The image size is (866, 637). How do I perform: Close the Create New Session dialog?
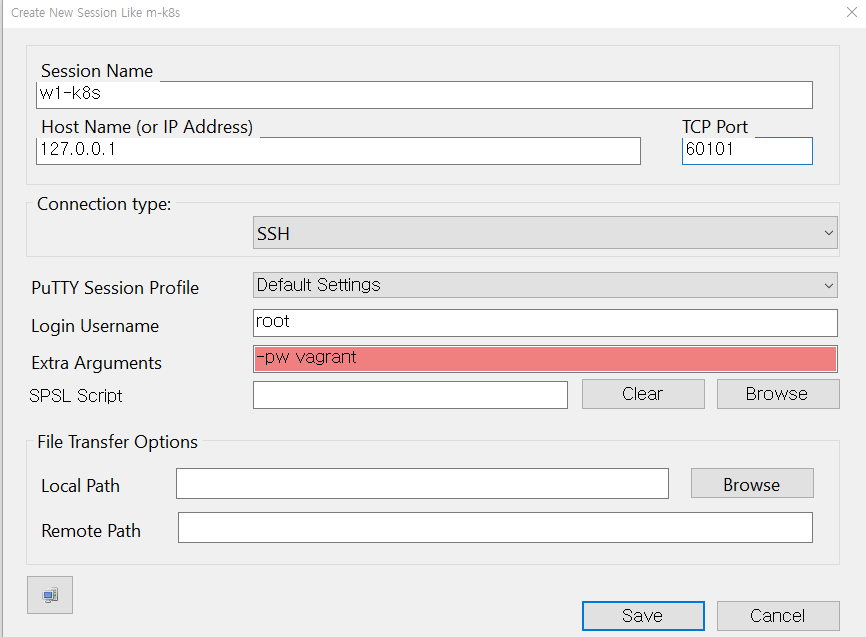852,12
